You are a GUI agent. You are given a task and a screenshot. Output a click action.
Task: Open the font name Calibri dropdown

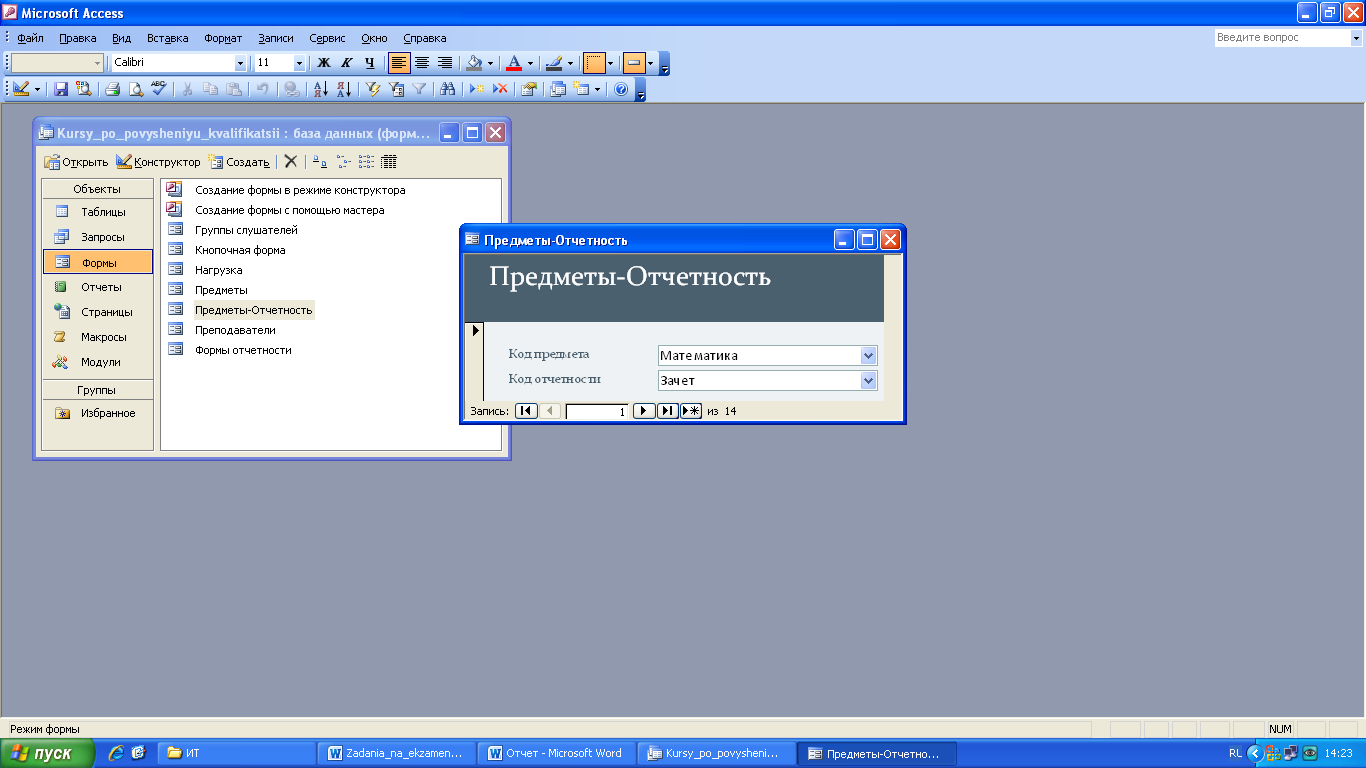point(240,63)
